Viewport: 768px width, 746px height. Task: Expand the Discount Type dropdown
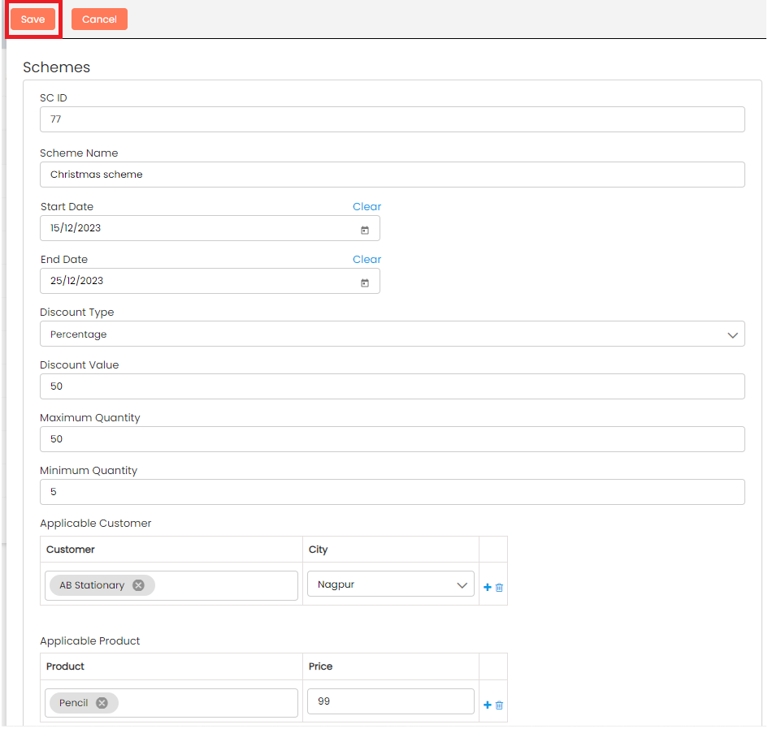tap(392, 334)
